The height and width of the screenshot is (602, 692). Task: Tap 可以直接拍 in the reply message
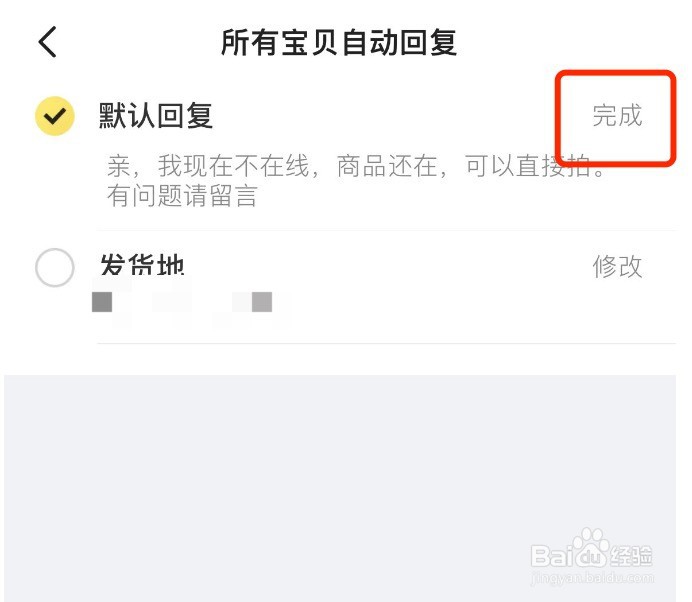point(528,166)
